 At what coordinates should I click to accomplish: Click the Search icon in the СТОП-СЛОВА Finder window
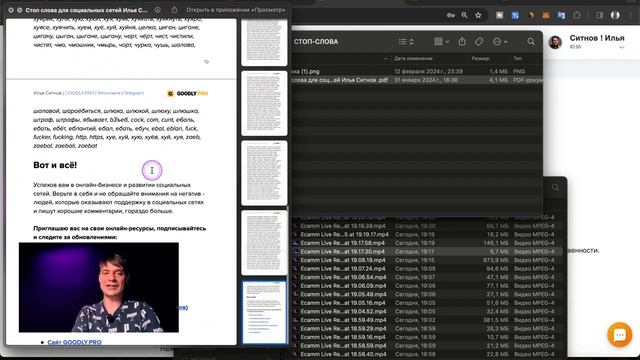pos(531,42)
